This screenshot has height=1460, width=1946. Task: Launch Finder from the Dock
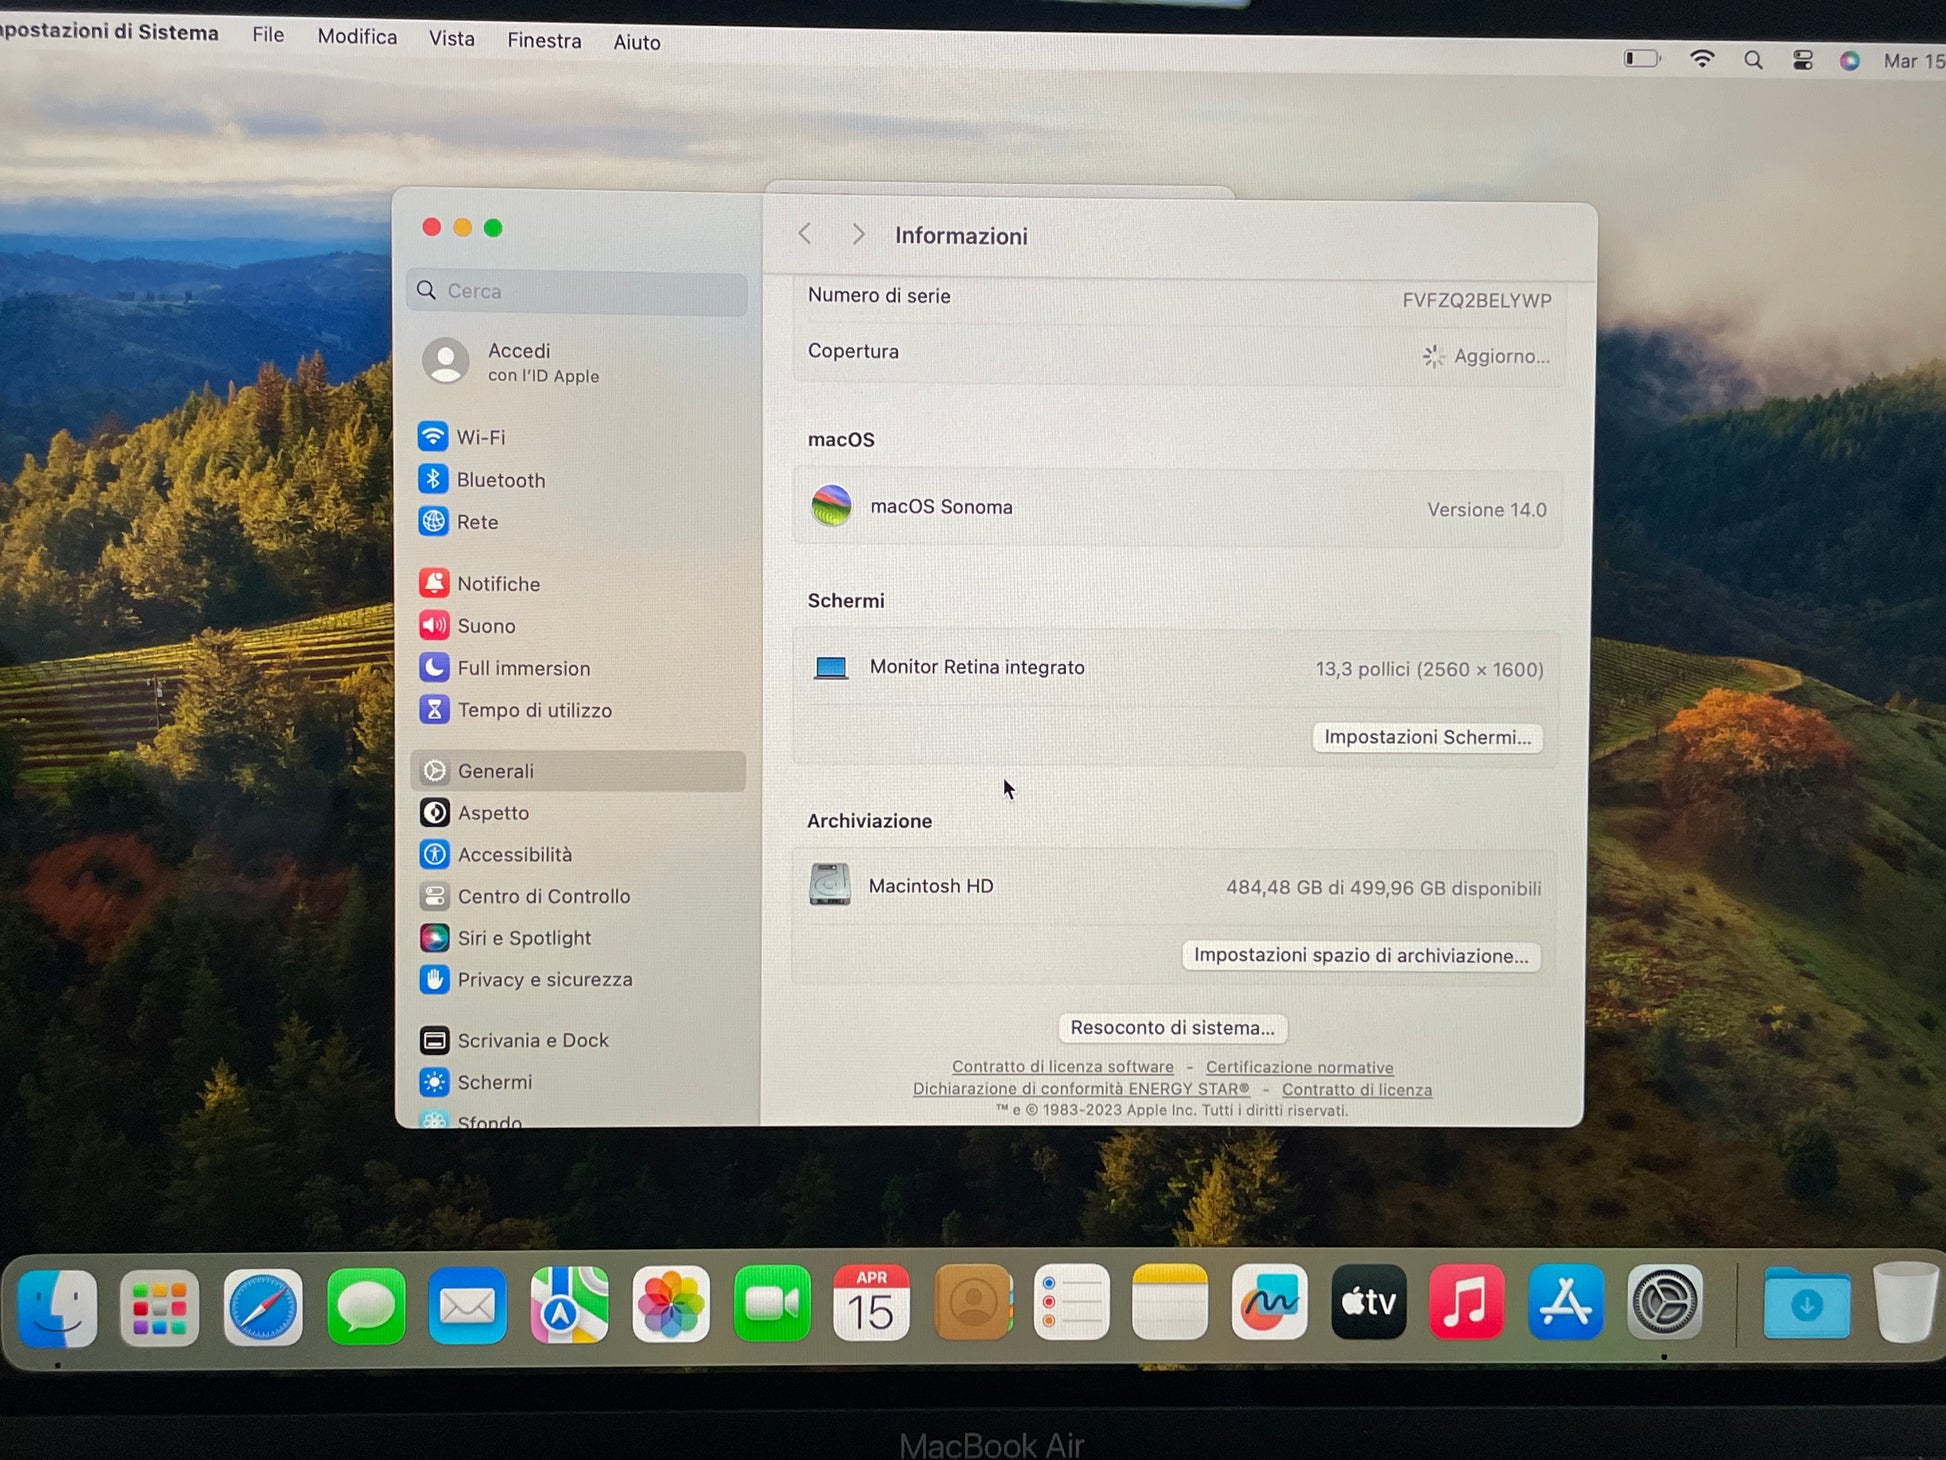(58, 1308)
